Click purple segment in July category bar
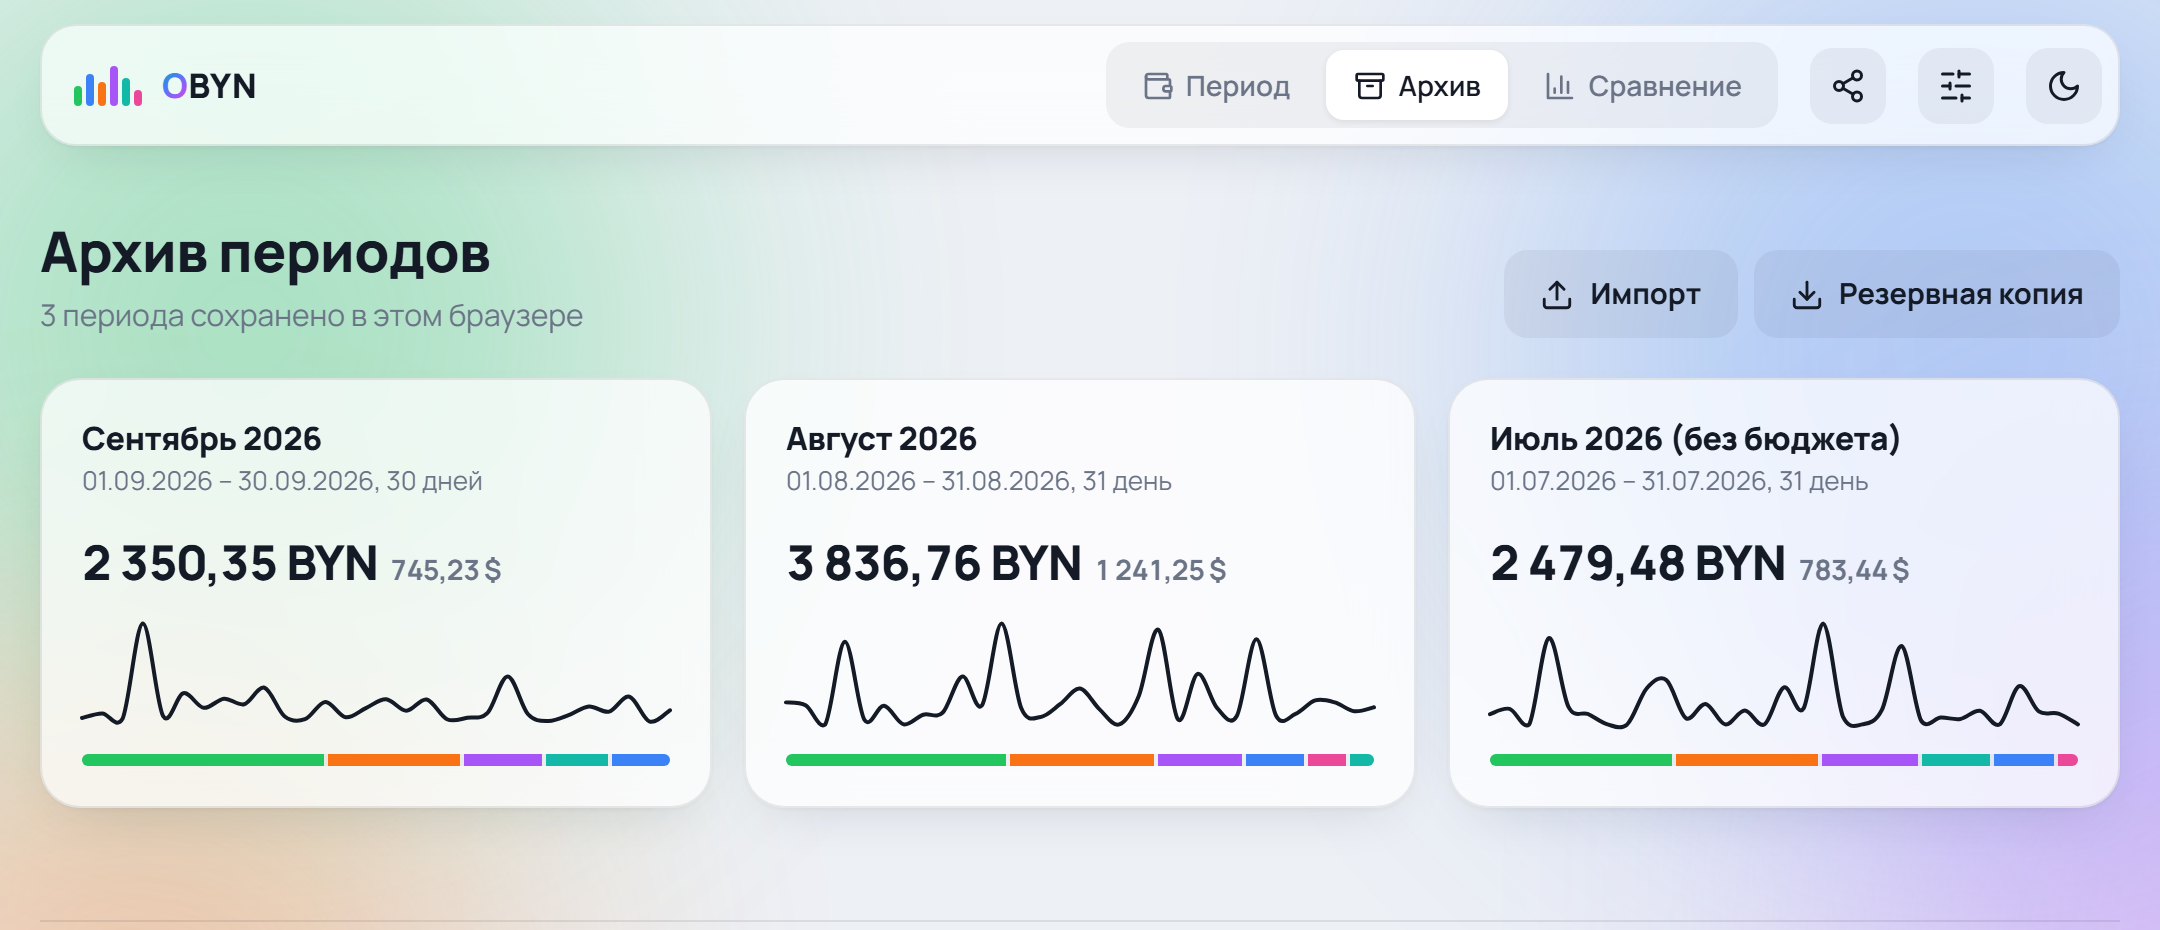The height and width of the screenshot is (930, 2160). click(x=1870, y=760)
